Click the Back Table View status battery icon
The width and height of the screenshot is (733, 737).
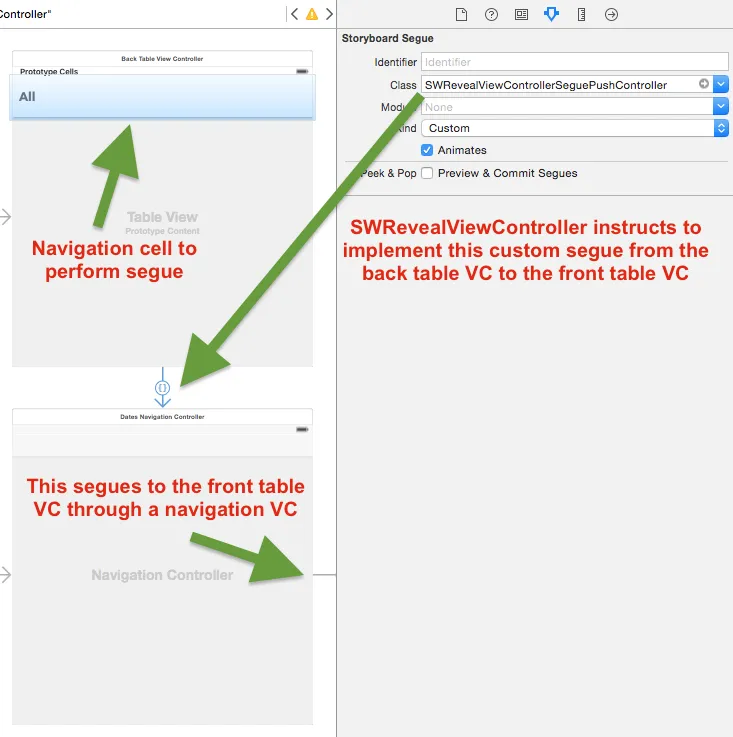click(x=302, y=71)
